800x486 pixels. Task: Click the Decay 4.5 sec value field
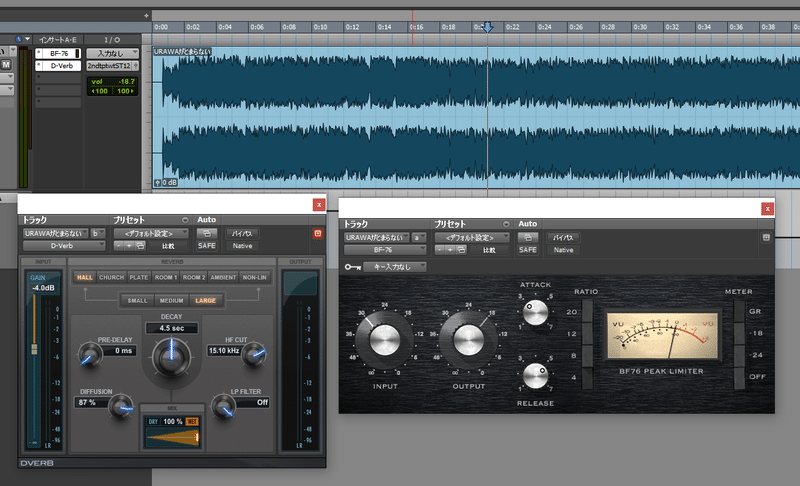171,328
